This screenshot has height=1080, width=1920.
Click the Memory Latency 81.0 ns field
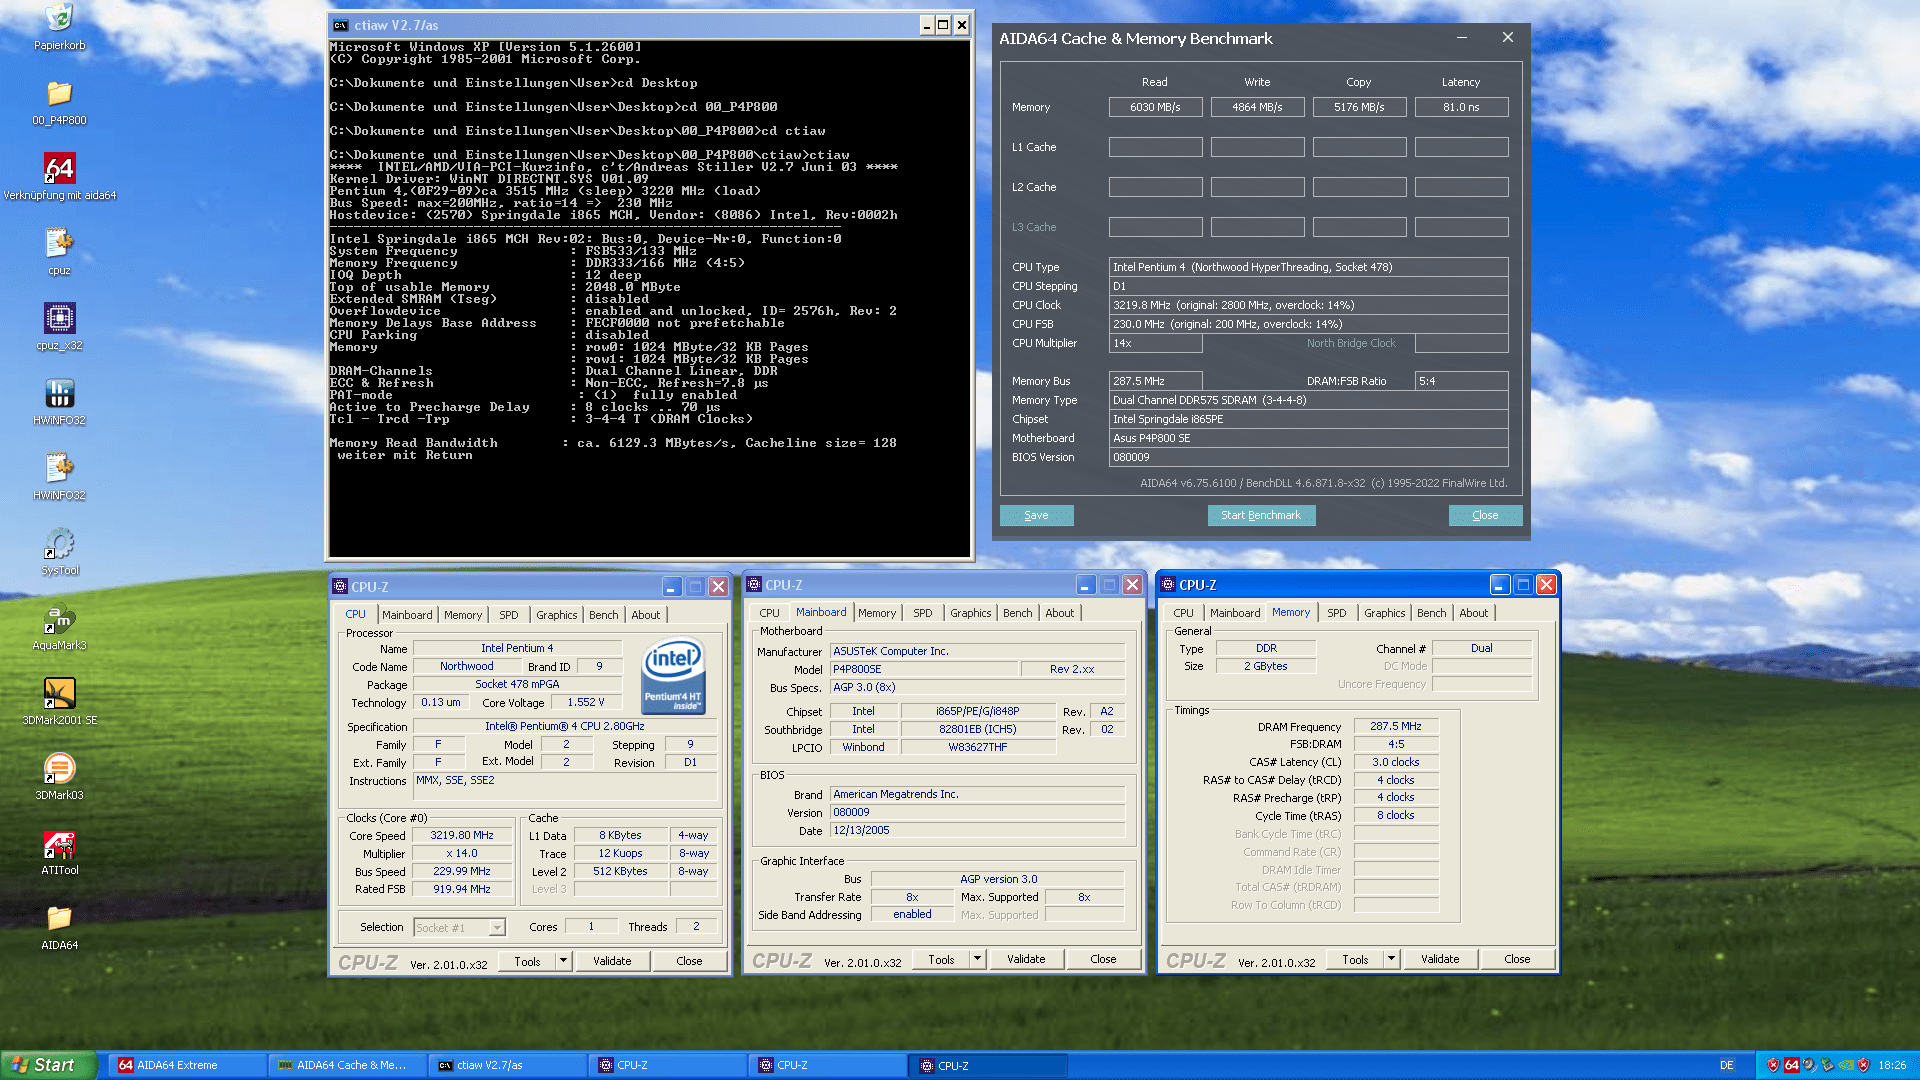click(1461, 107)
